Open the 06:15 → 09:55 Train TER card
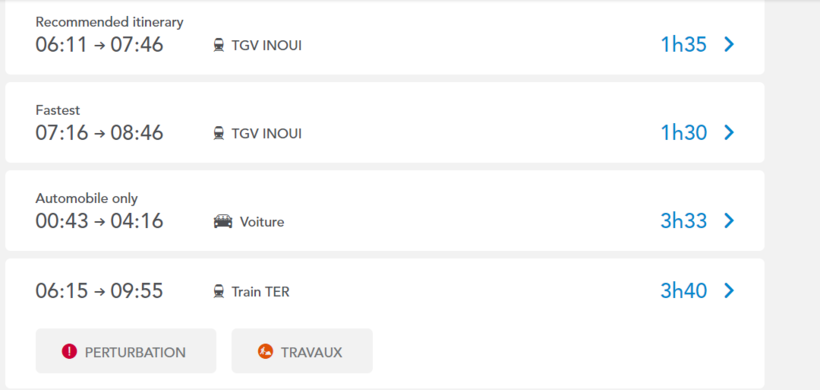This screenshot has height=390, width=820. (385, 324)
